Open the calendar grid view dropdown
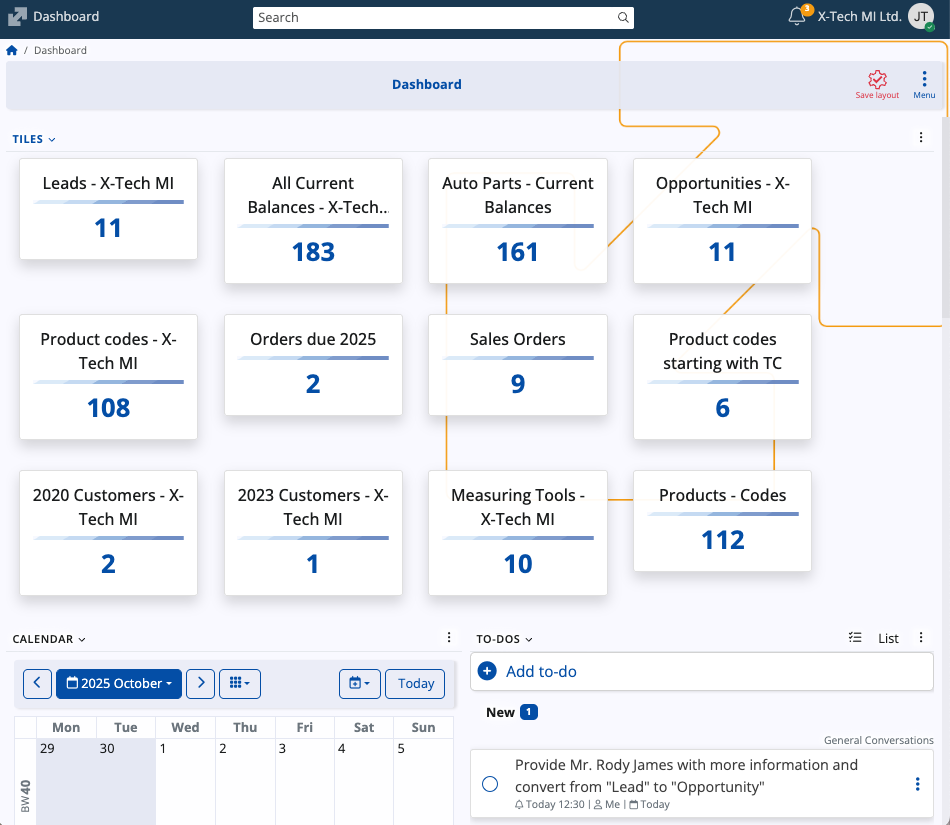This screenshot has width=950, height=825. (x=239, y=683)
